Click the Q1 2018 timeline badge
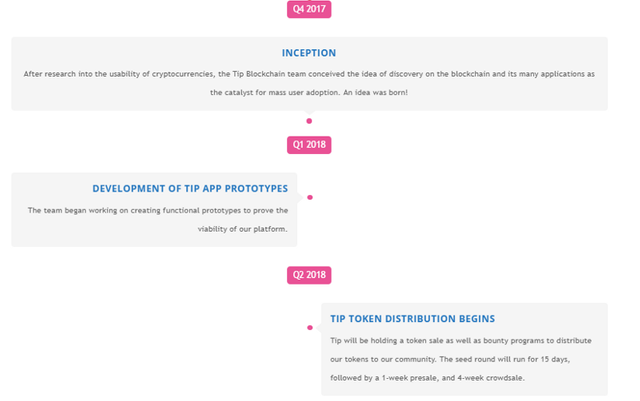The width and height of the screenshot is (640, 401). click(x=309, y=145)
